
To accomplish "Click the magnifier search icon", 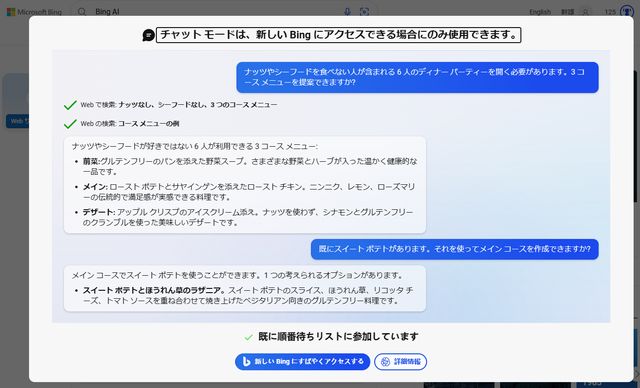I will (x=82, y=12).
